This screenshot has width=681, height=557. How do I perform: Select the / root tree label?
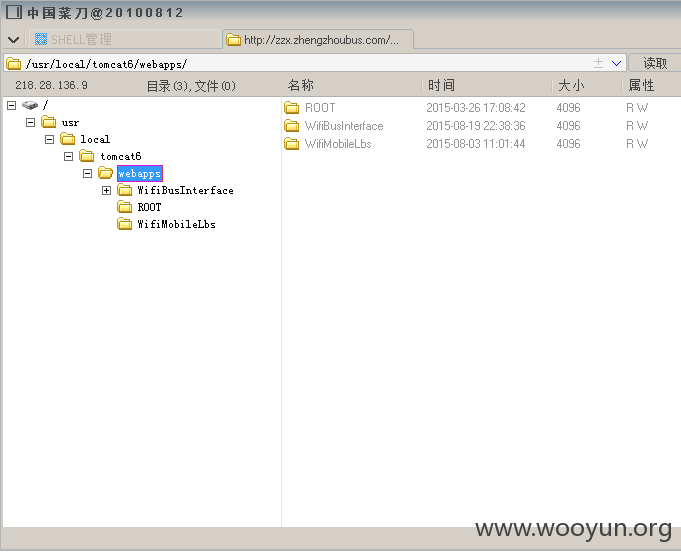point(45,105)
